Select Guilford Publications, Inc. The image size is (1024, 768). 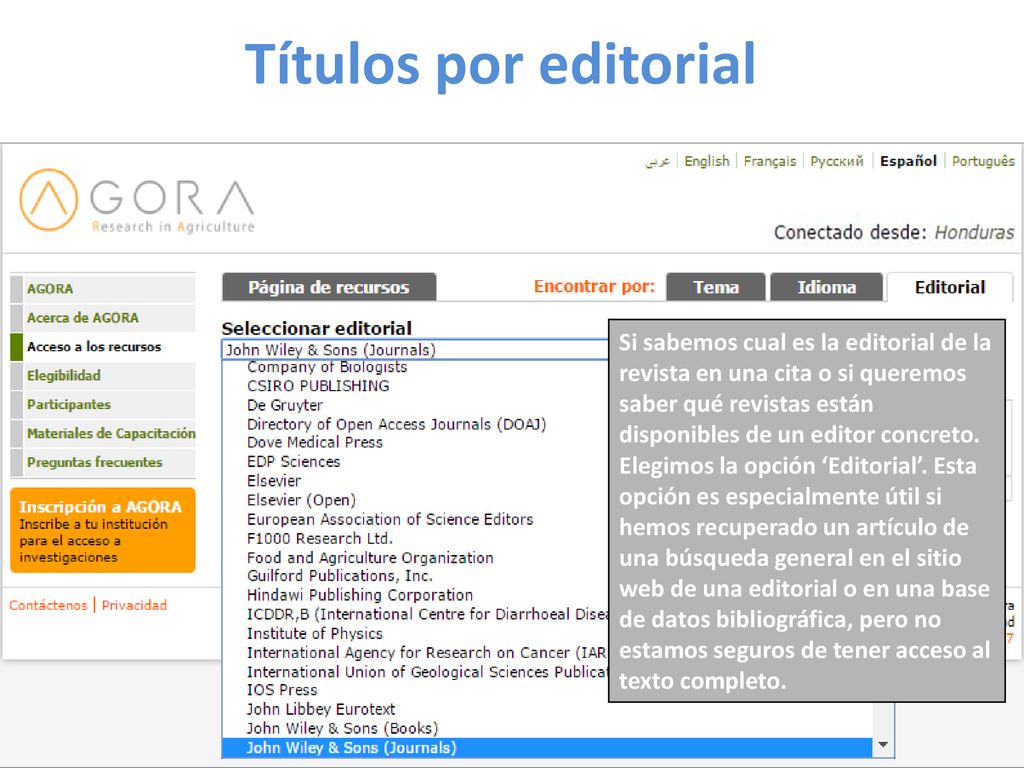pos(340,576)
